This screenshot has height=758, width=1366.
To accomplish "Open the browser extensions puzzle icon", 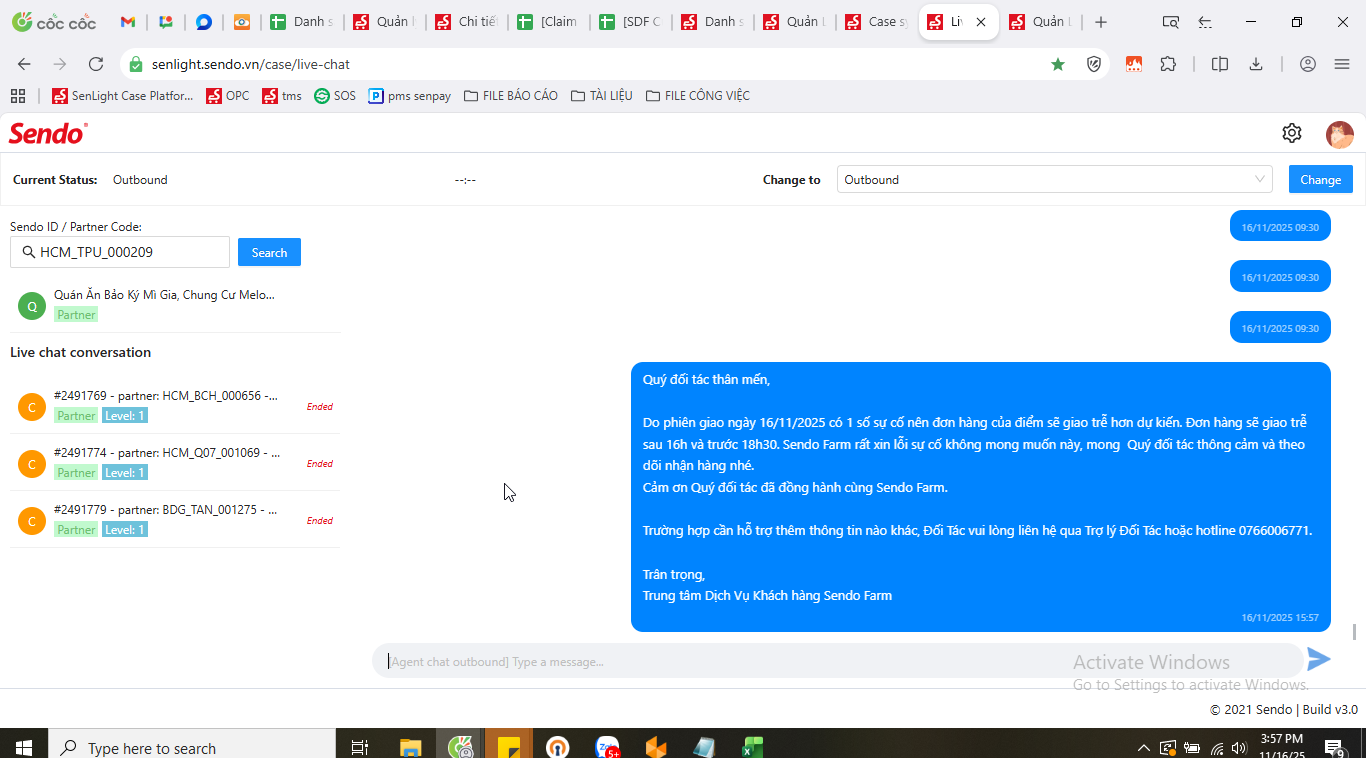I will coord(1168,64).
